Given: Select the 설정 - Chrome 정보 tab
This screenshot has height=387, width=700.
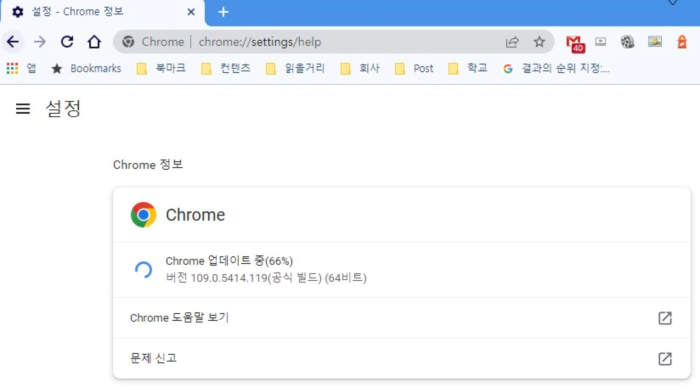Looking at the screenshot, I should pyautogui.click(x=103, y=12).
